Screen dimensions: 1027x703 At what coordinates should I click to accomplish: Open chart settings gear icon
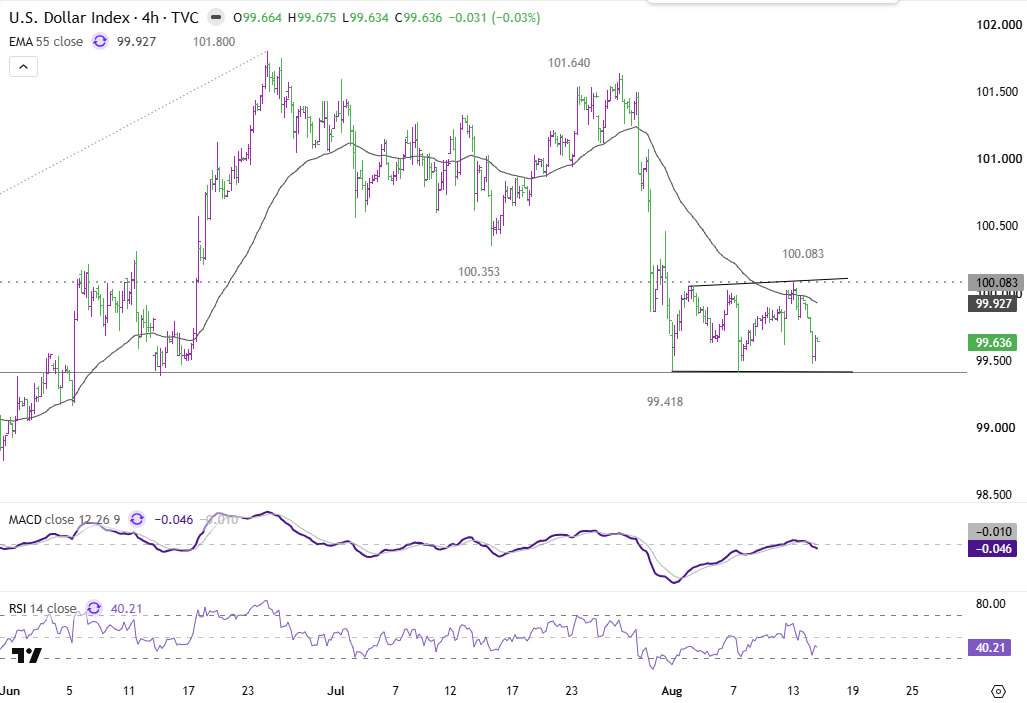pyautogui.click(x=998, y=691)
